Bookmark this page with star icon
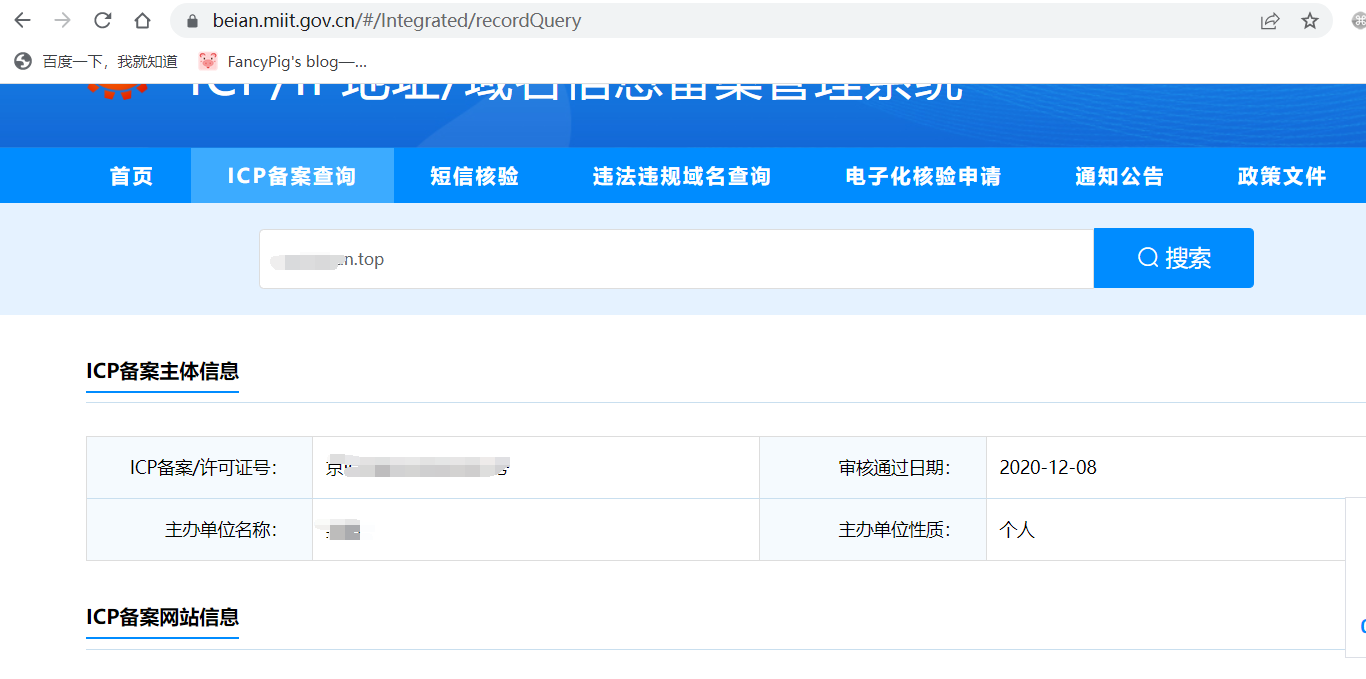 pyautogui.click(x=1310, y=21)
